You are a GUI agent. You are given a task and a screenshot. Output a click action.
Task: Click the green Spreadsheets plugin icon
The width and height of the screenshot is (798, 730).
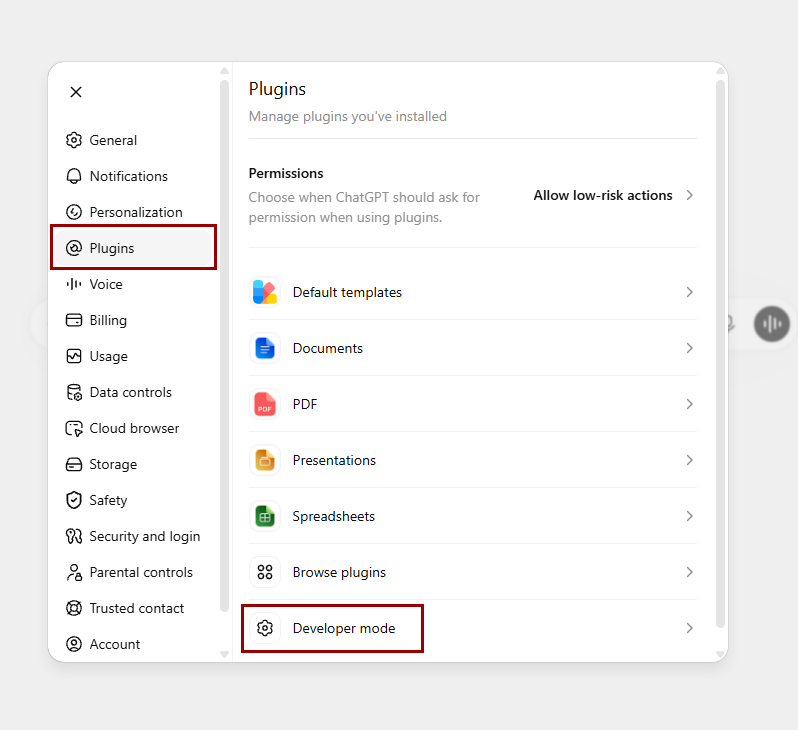tap(265, 516)
